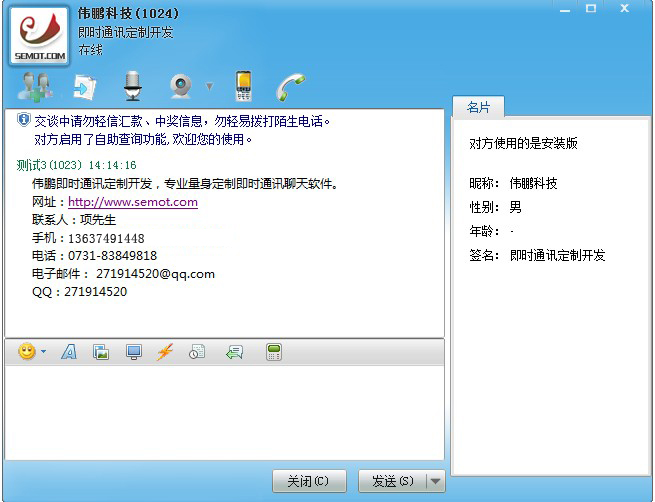Screen dimensions: 655x502
Task: Click the 对方使用的是安装版 text
Action: click(523, 143)
